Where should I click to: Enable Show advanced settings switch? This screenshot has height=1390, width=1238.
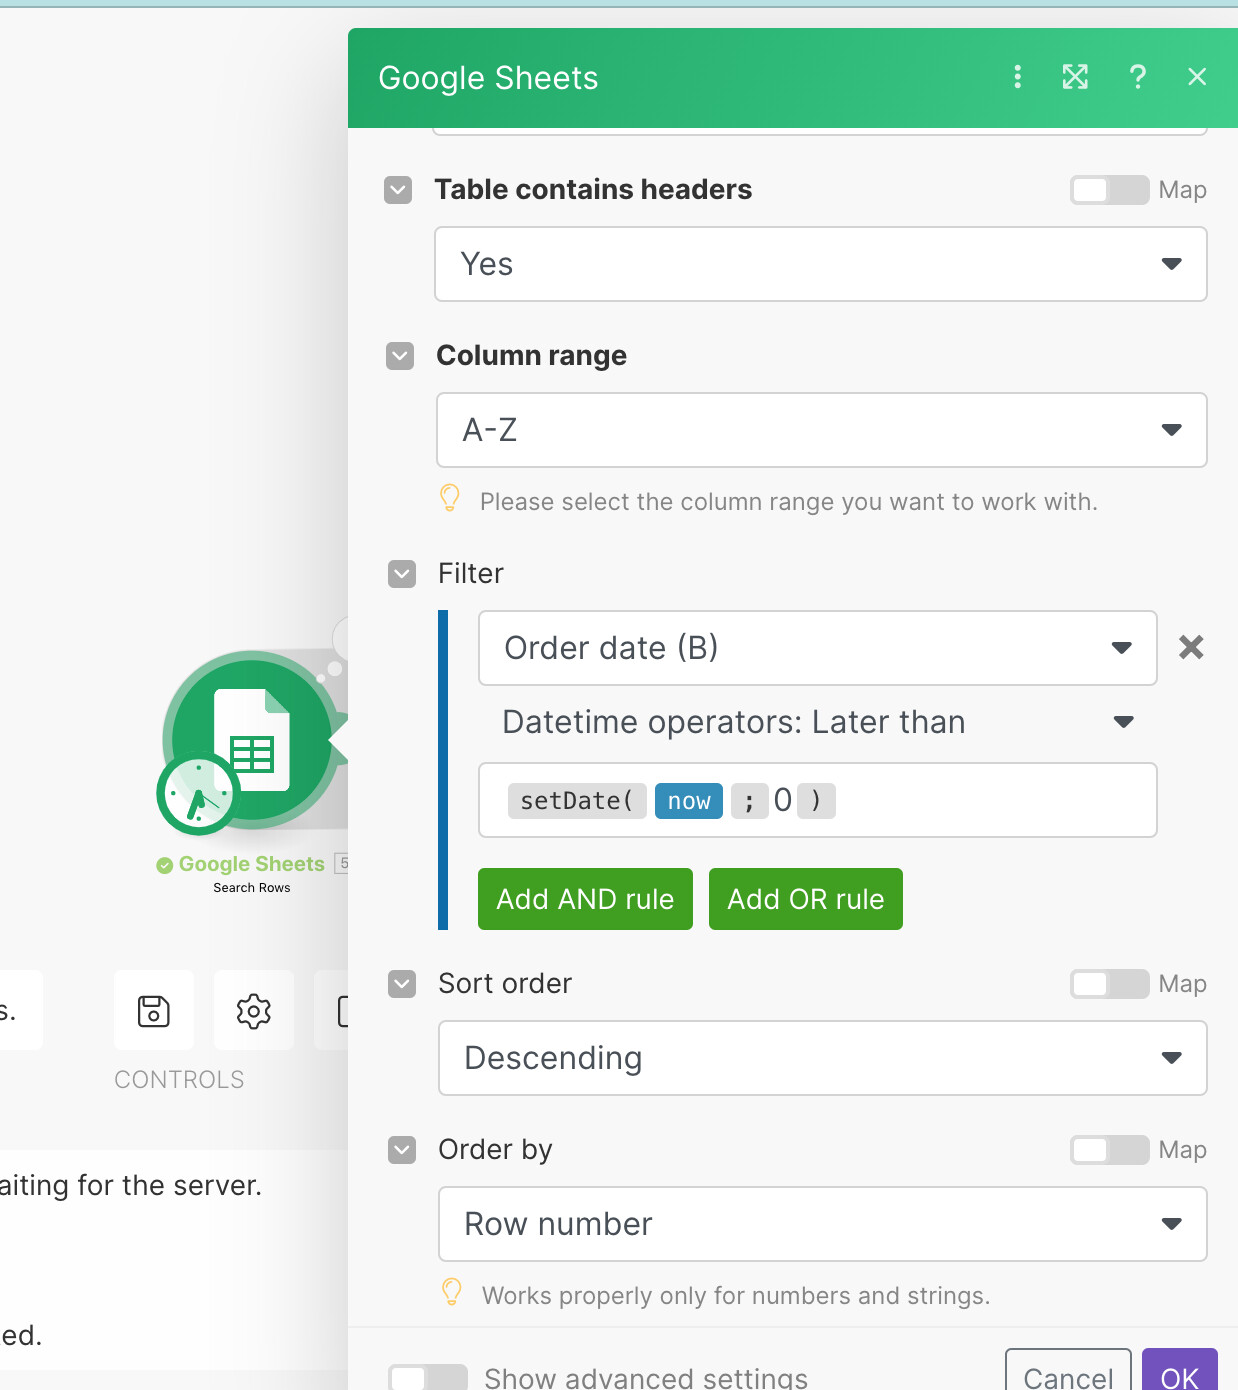pos(428,1378)
